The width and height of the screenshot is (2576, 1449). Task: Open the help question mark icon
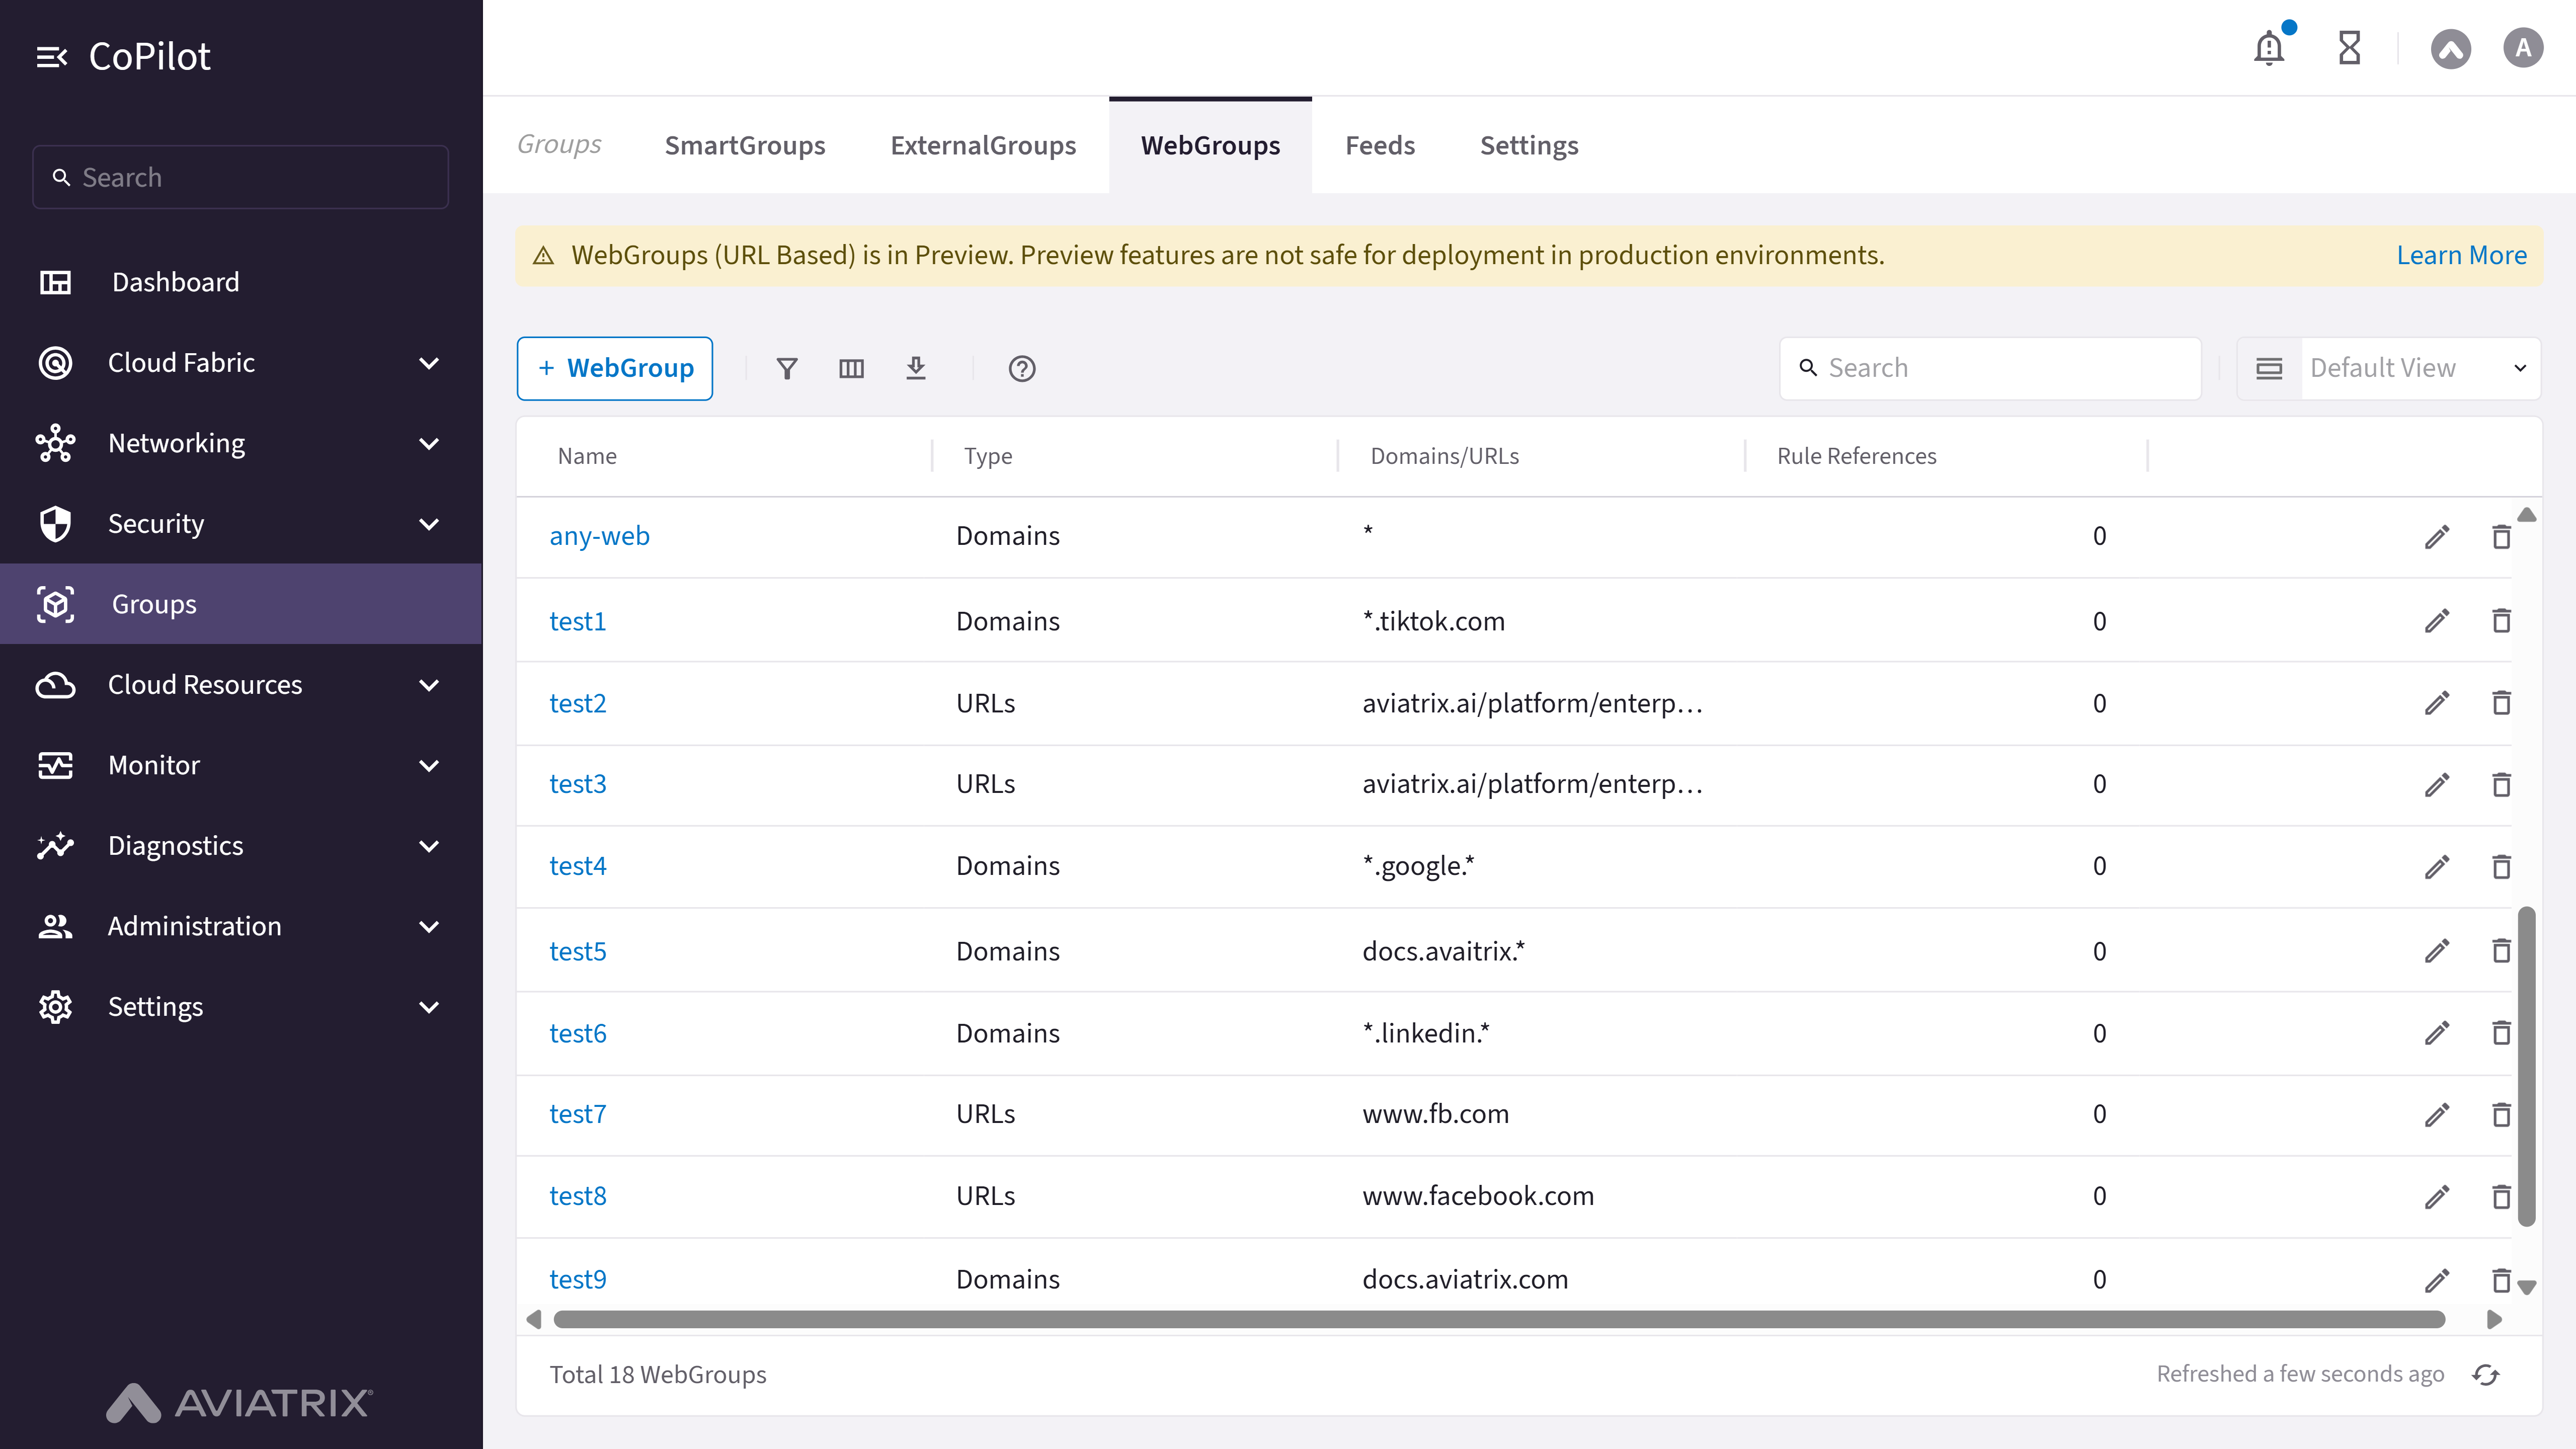1021,368
